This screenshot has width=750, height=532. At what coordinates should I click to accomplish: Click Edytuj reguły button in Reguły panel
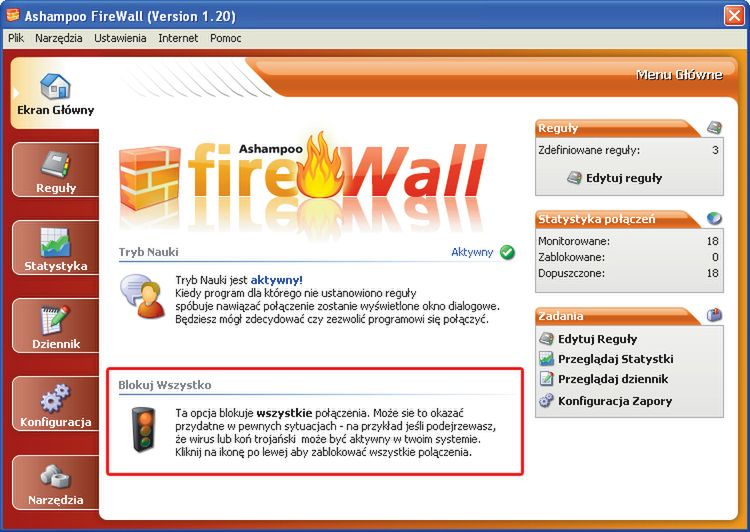tap(615, 178)
